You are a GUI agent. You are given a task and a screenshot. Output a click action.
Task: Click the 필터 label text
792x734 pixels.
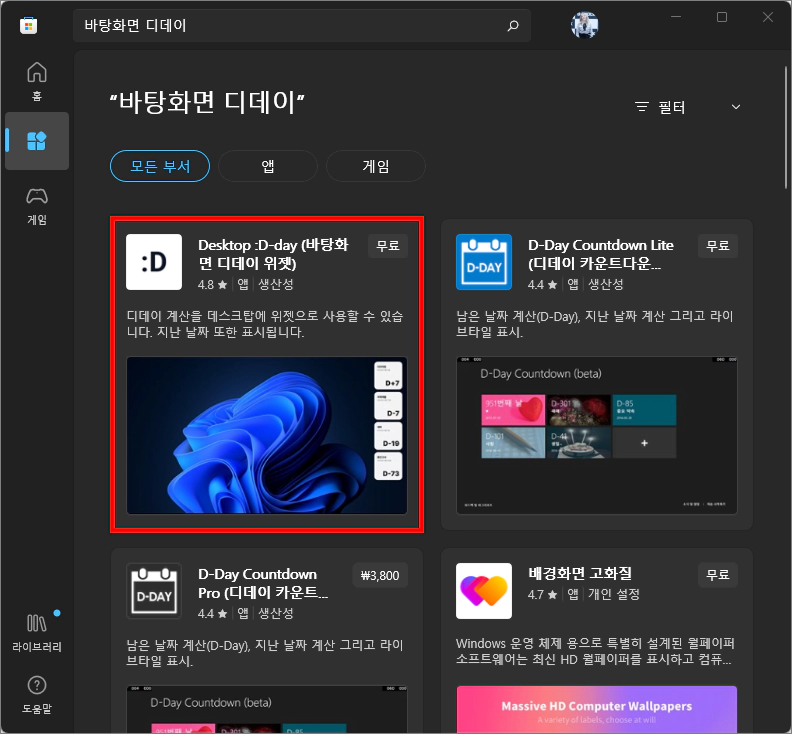[671, 107]
